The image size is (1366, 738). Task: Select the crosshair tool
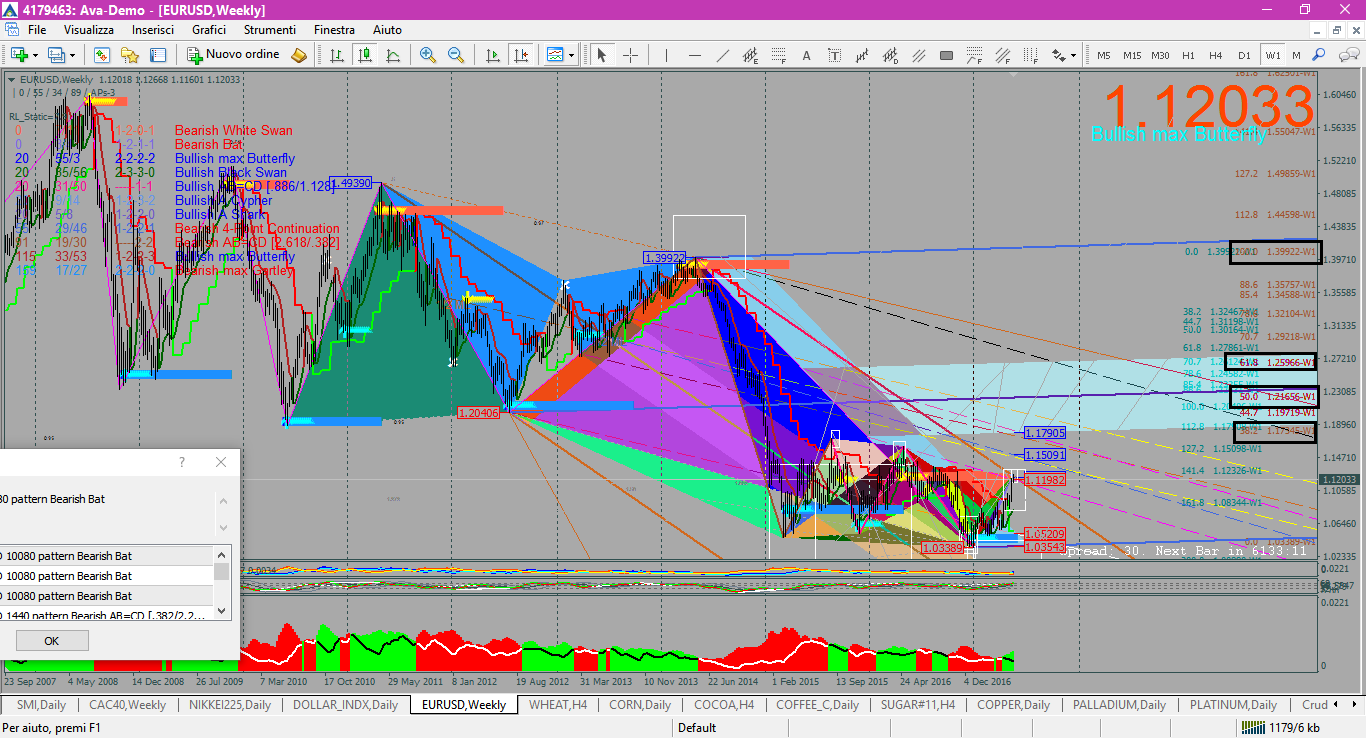(x=630, y=55)
